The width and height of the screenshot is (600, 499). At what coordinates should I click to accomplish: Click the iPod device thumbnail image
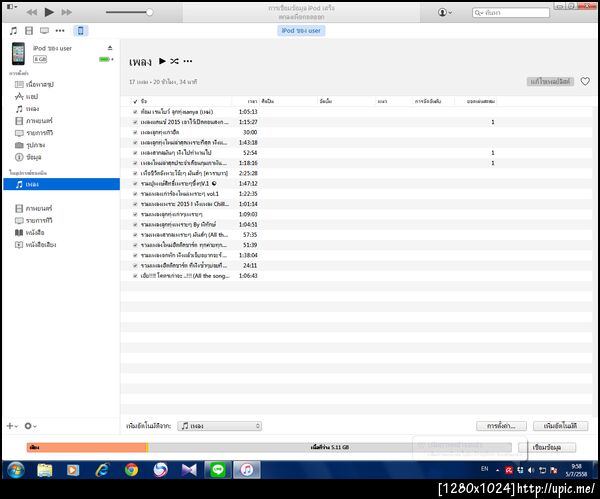[18, 54]
